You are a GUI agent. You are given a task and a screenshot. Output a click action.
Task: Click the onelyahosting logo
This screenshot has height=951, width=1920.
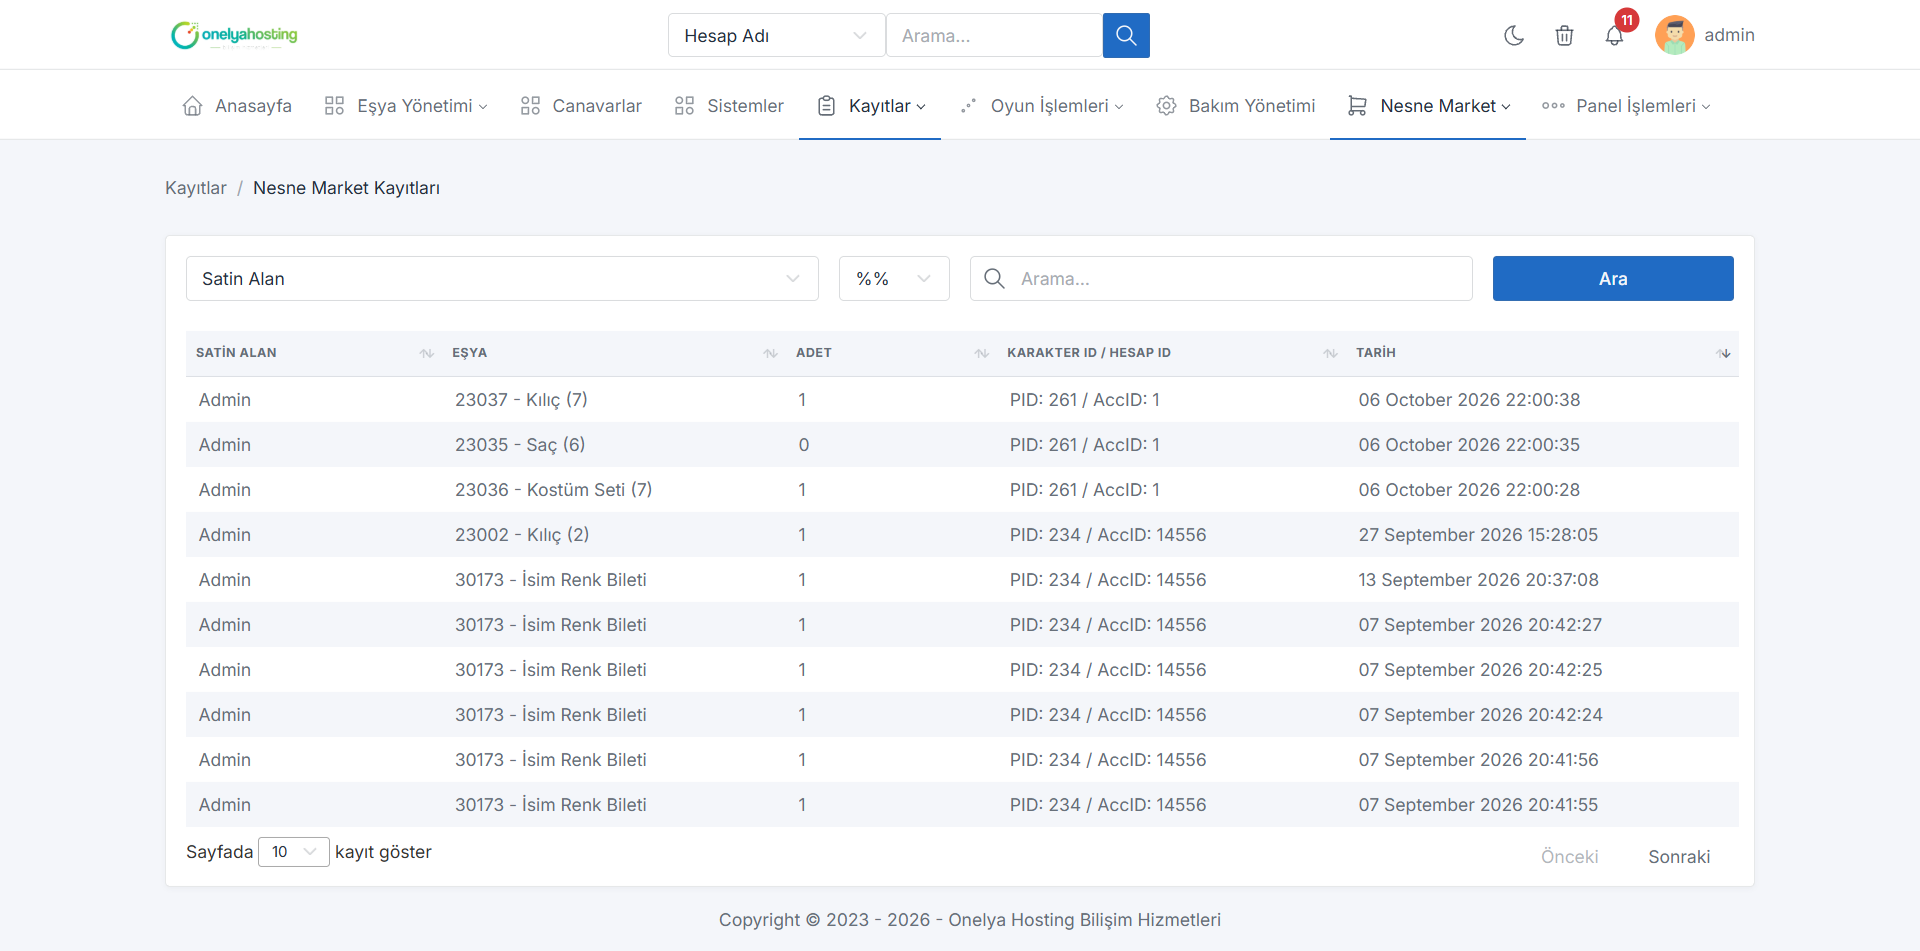(x=235, y=35)
